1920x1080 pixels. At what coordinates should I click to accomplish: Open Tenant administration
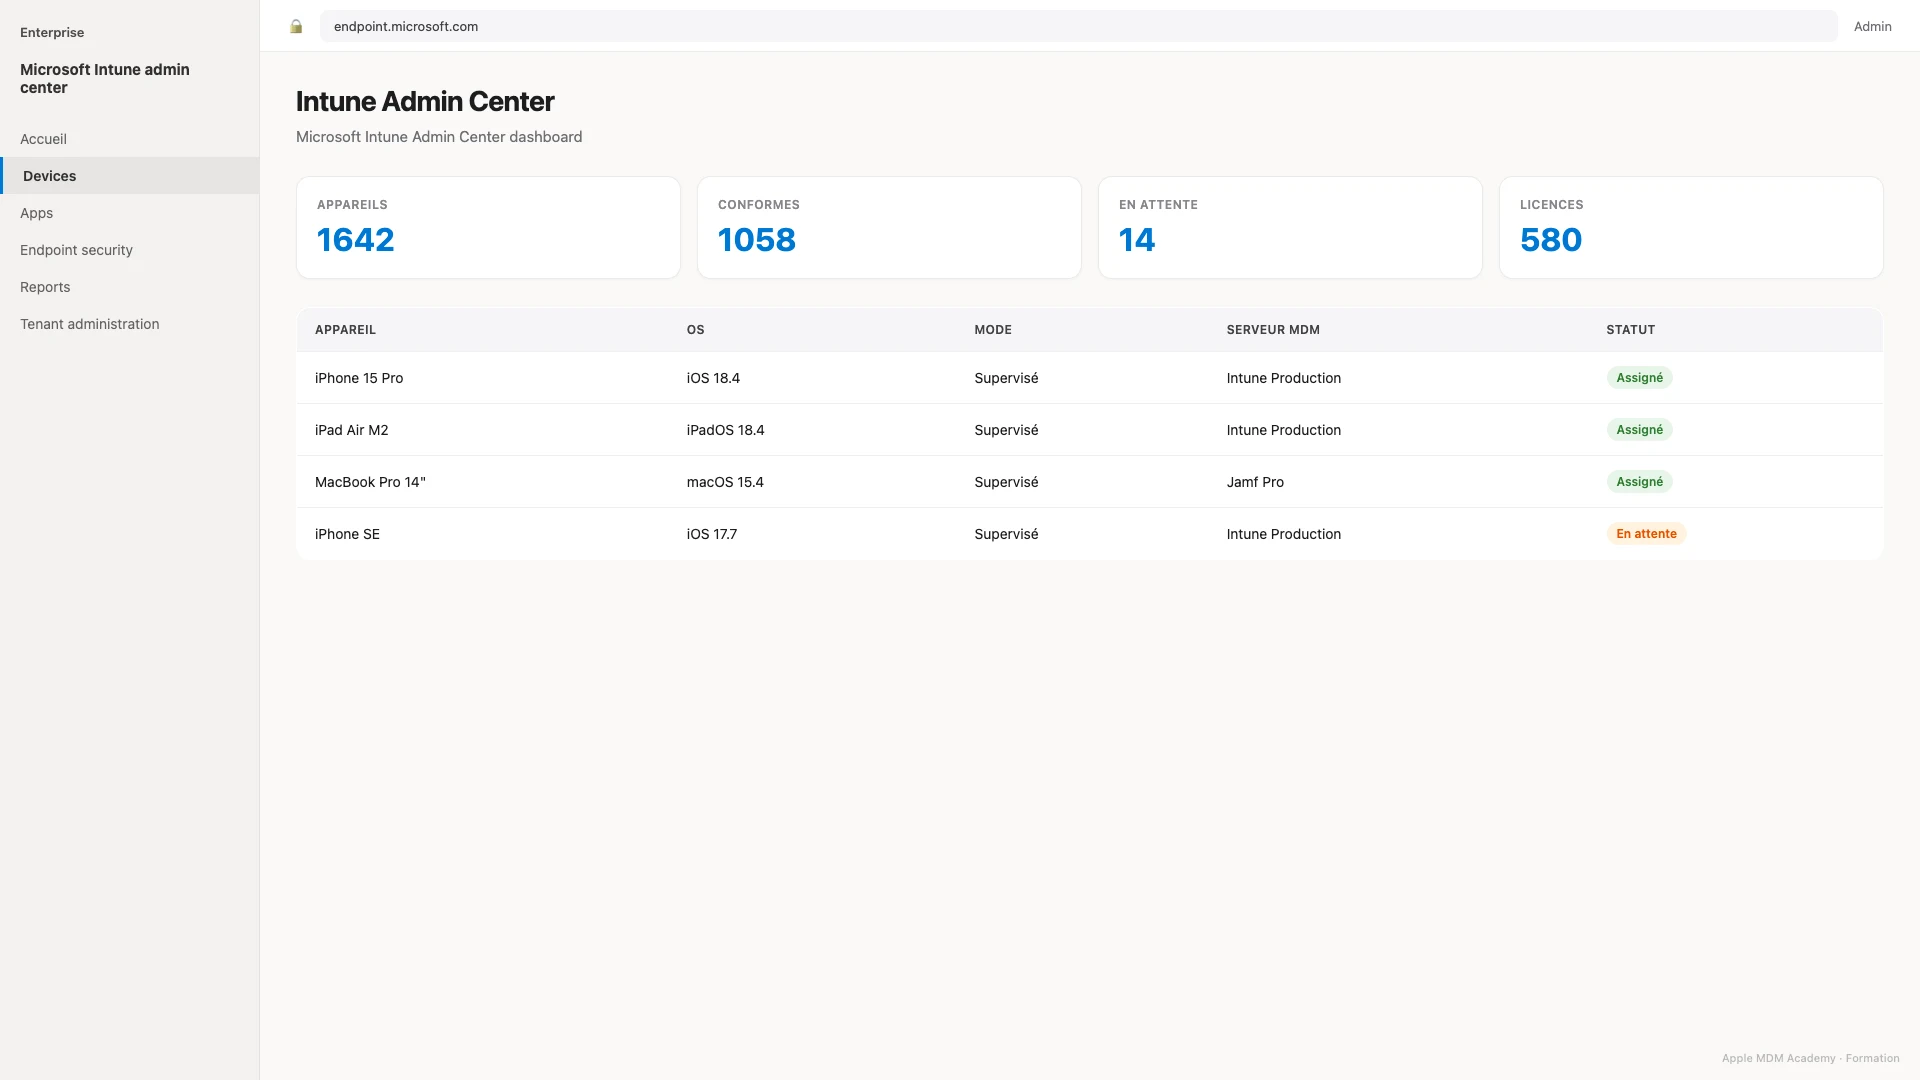click(130, 324)
